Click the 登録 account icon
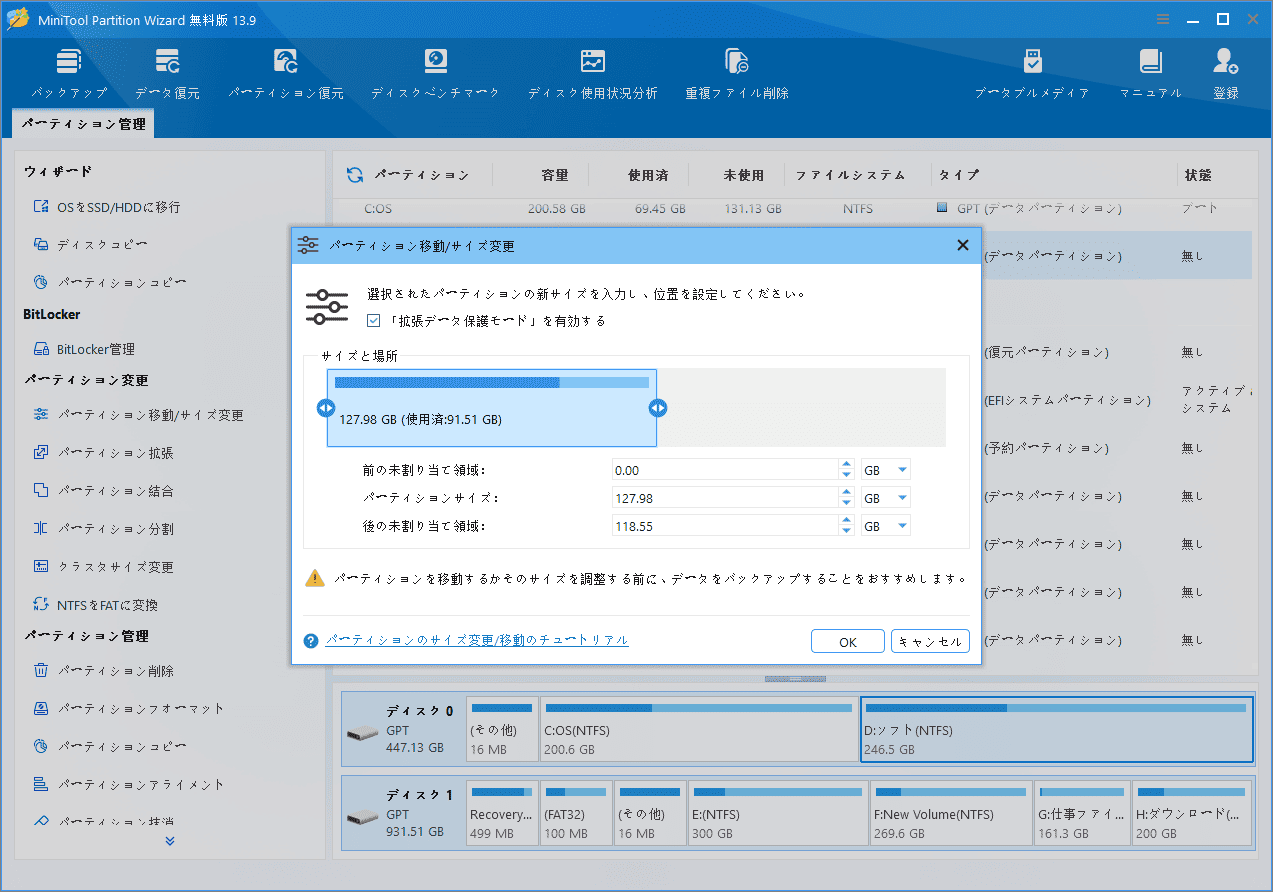This screenshot has height=892, width=1273. (1226, 73)
